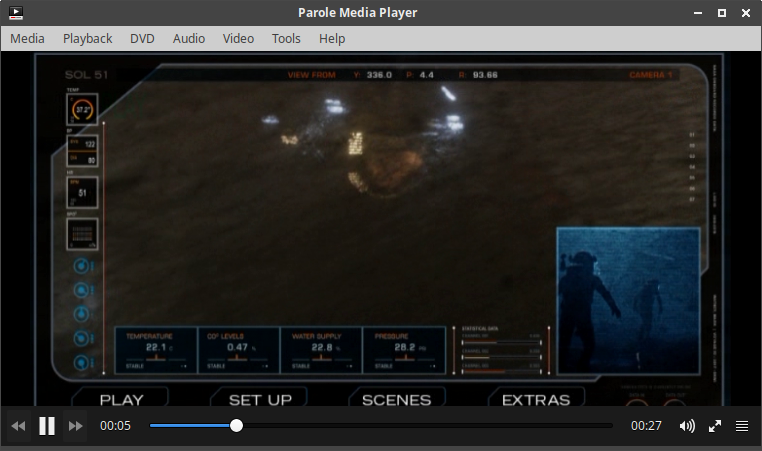The height and width of the screenshot is (451, 762).
Task: Click the 37.2 temperature gauge icon
Action: pos(82,109)
